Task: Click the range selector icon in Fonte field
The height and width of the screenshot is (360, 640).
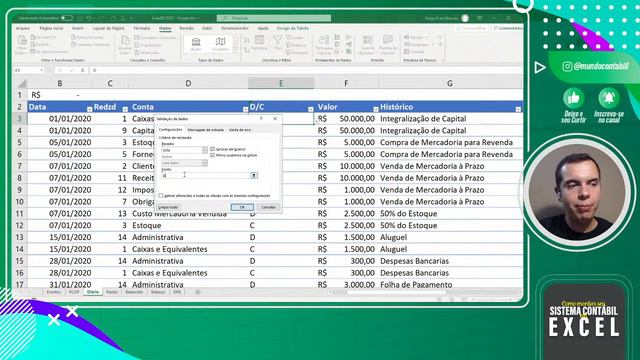Action: [253, 175]
